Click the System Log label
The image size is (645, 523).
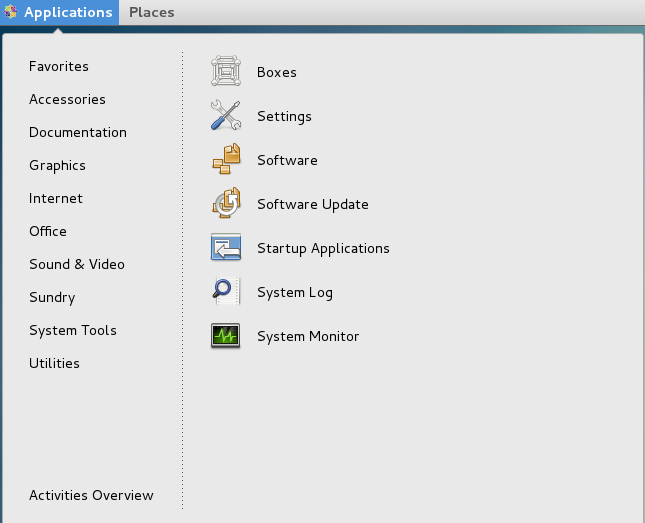295,293
